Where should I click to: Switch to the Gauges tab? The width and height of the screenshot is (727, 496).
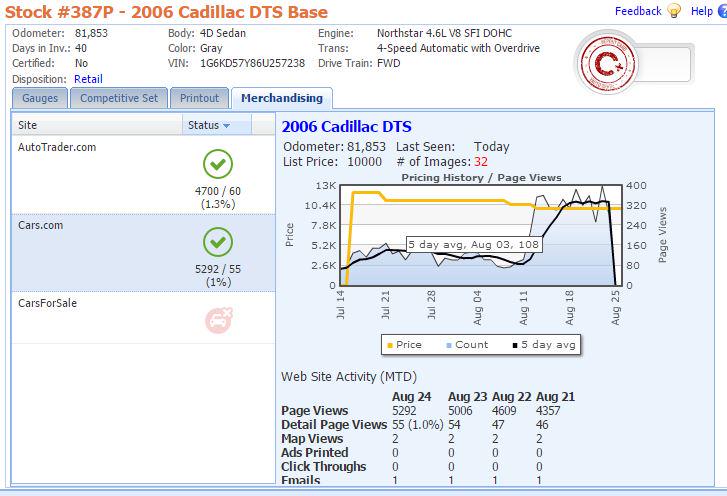click(40, 98)
